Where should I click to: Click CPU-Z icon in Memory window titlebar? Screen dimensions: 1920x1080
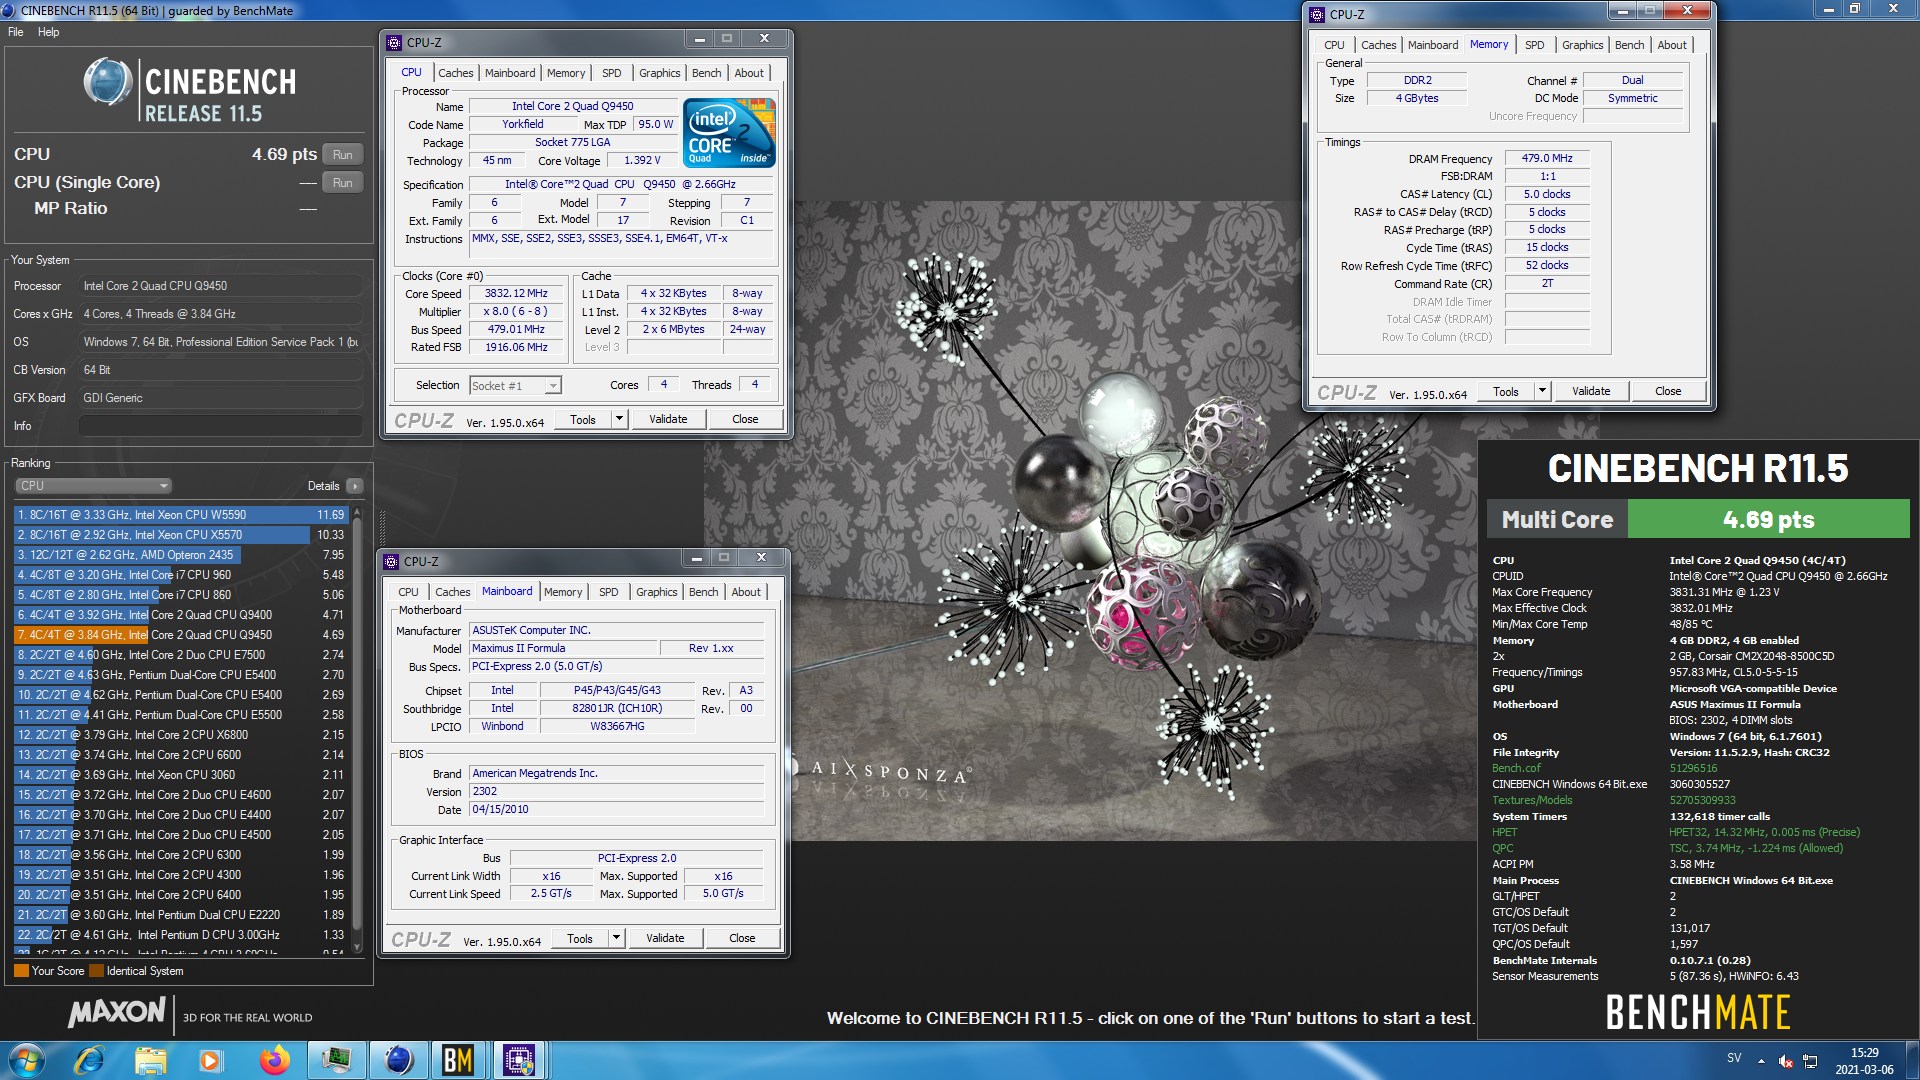pyautogui.click(x=1317, y=14)
